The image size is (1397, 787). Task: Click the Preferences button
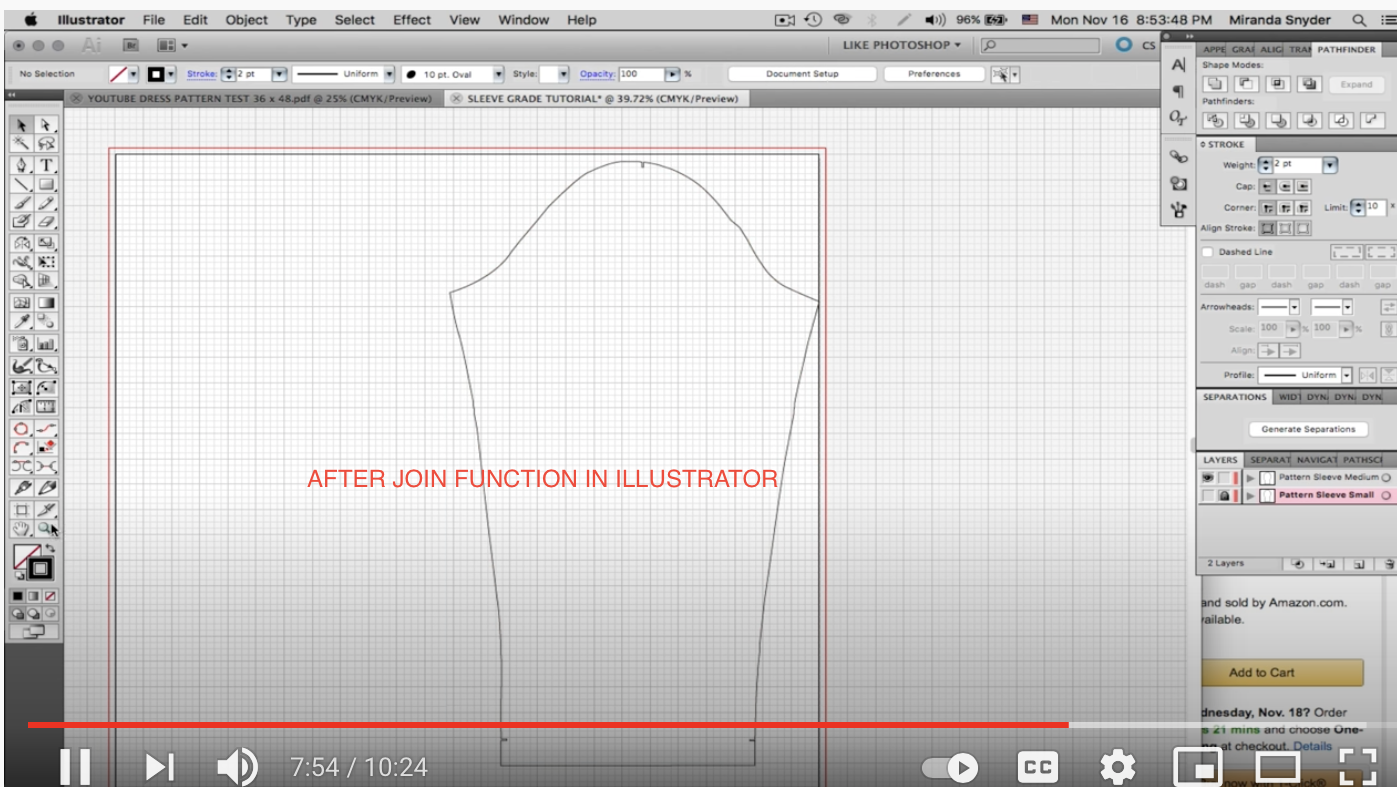[x=934, y=74]
